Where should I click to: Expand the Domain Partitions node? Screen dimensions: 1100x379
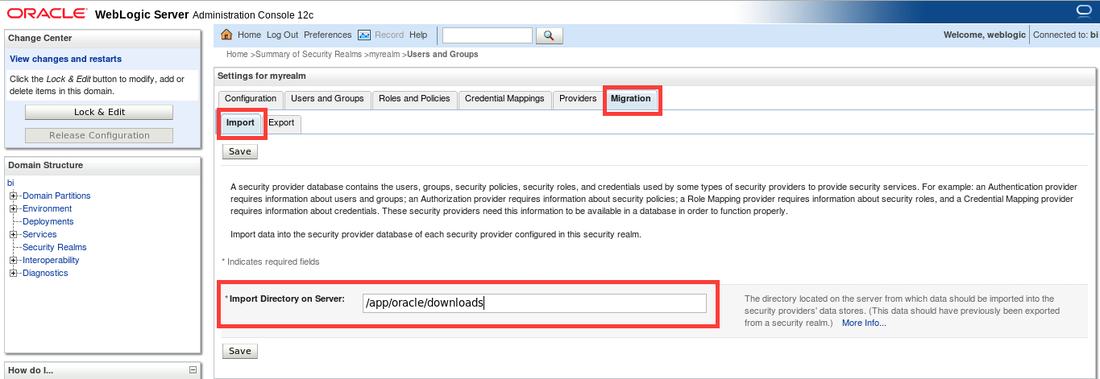click(13, 196)
